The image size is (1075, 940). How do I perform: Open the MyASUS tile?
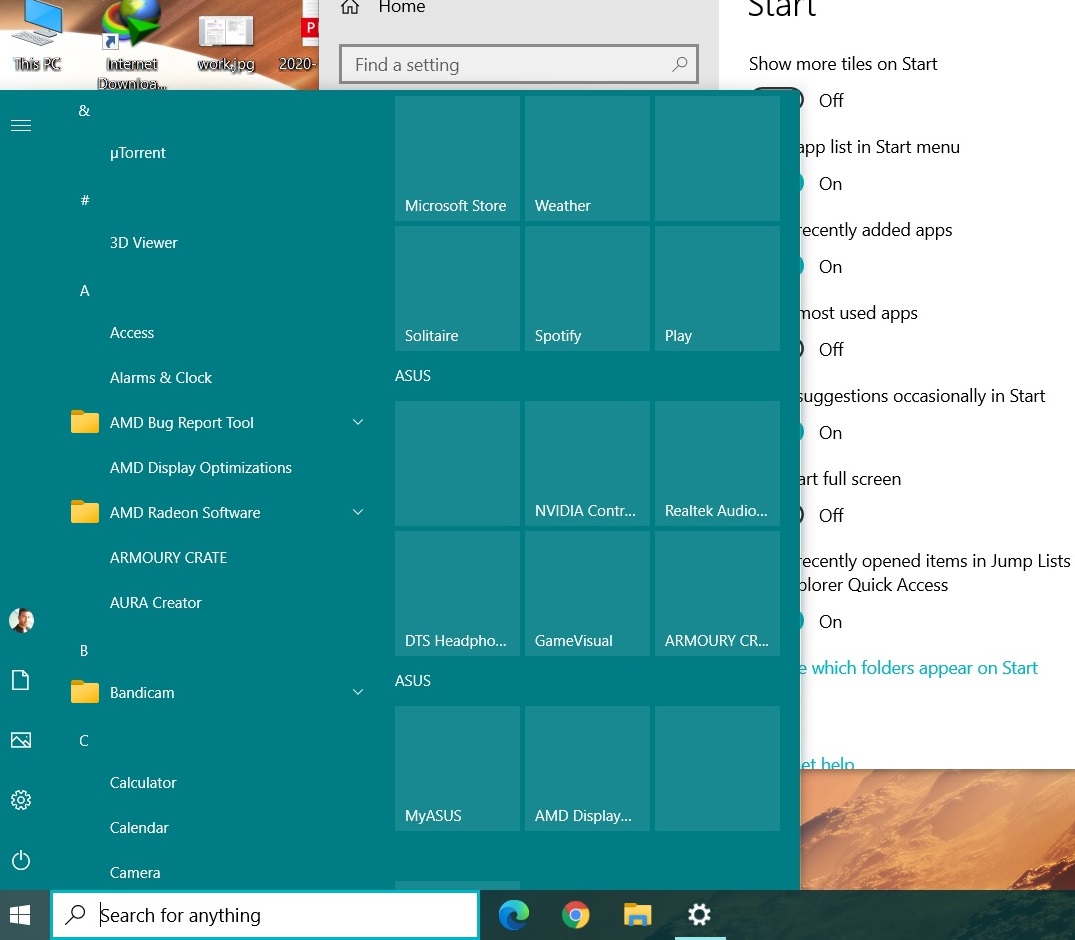(x=457, y=769)
